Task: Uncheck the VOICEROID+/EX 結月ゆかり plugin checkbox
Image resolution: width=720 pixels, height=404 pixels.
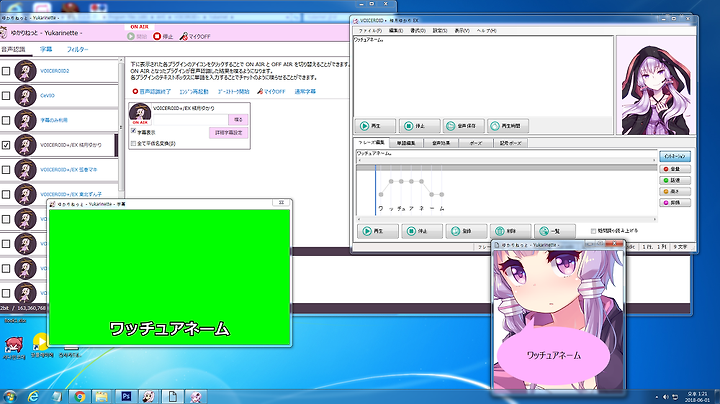Action: click(6, 145)
